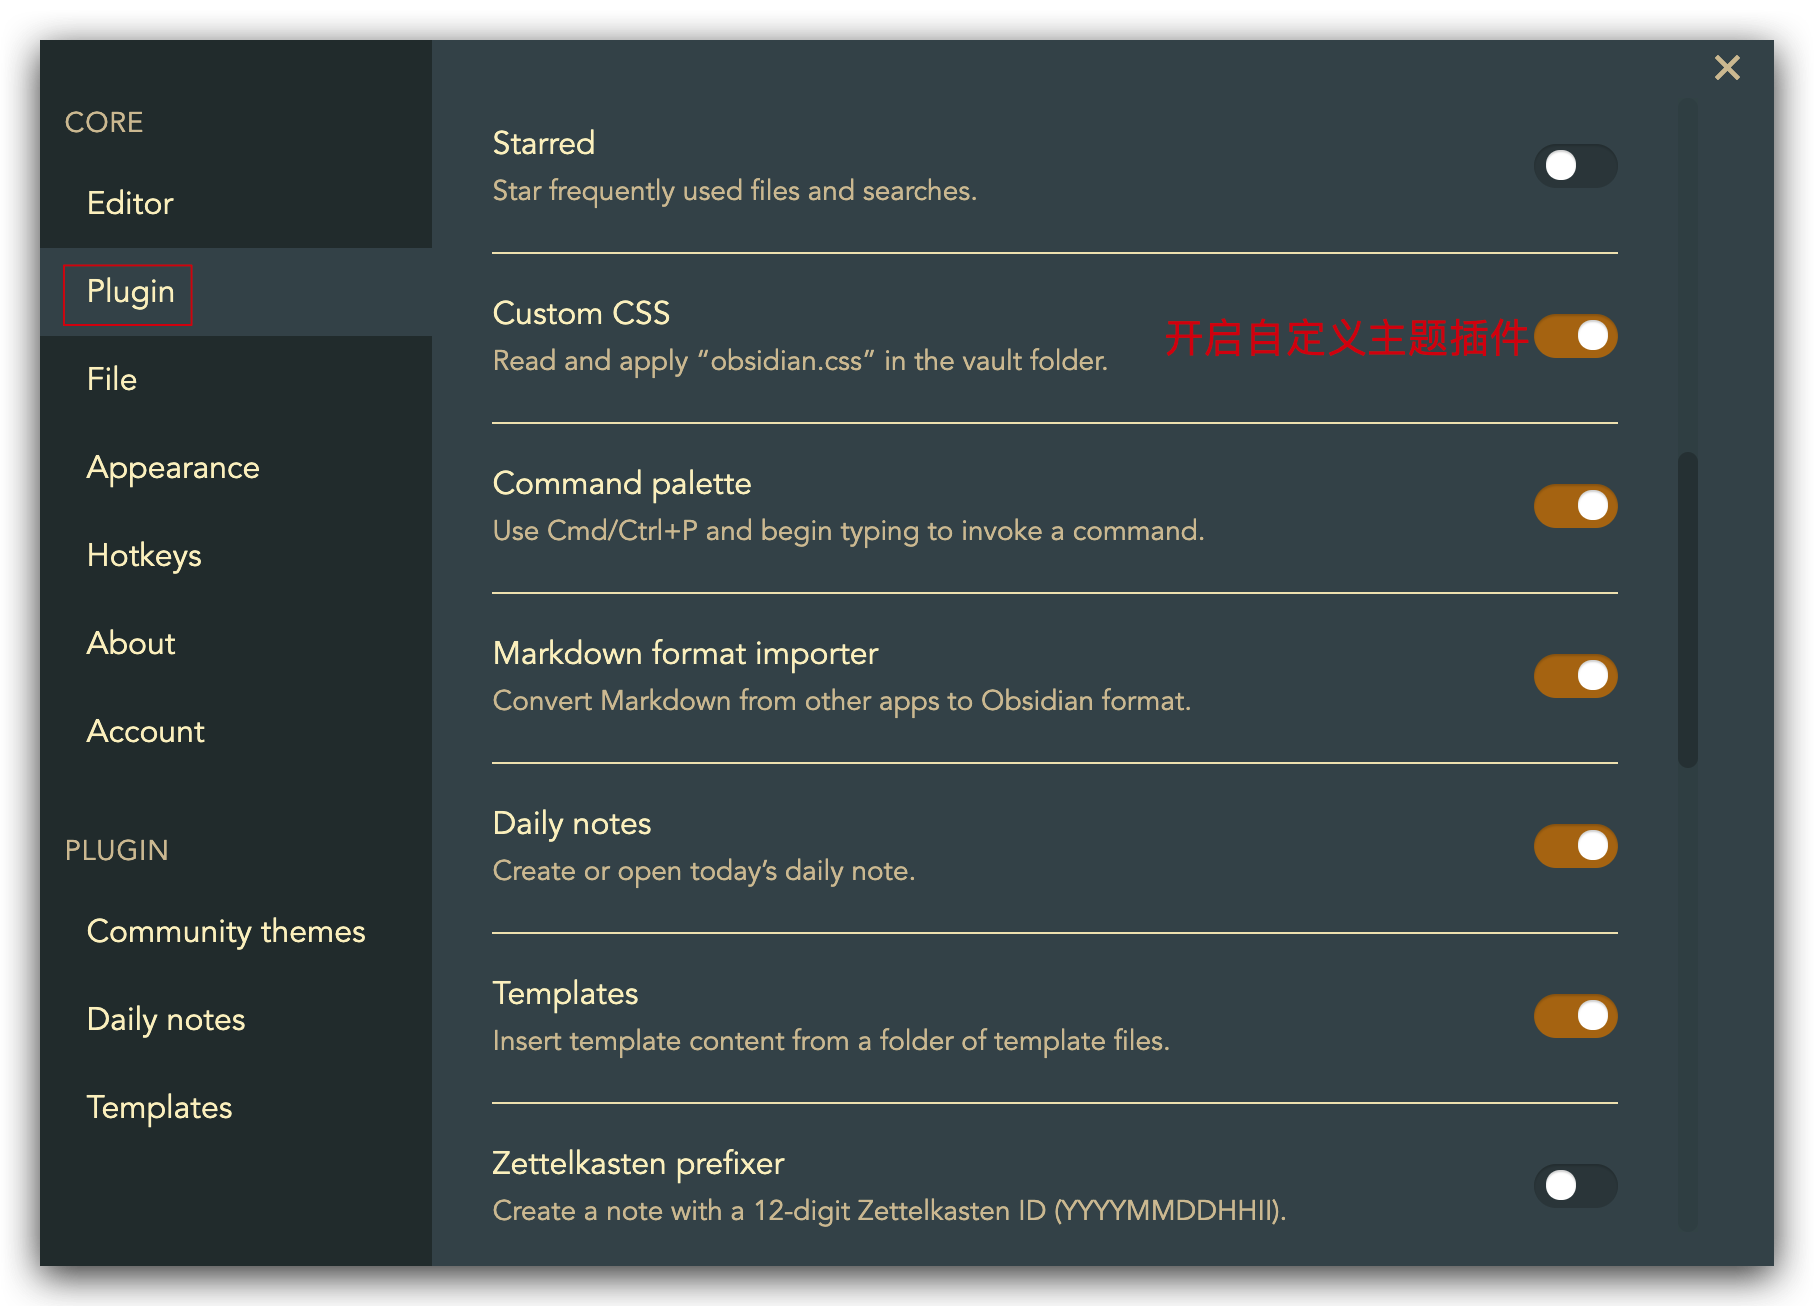Show the Hotkeys settings page

(x=144, y=555)
